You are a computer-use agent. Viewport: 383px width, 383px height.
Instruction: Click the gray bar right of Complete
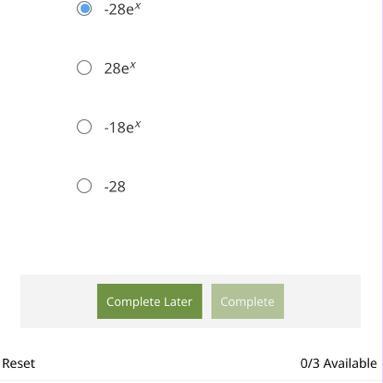[x=322, y=301]
